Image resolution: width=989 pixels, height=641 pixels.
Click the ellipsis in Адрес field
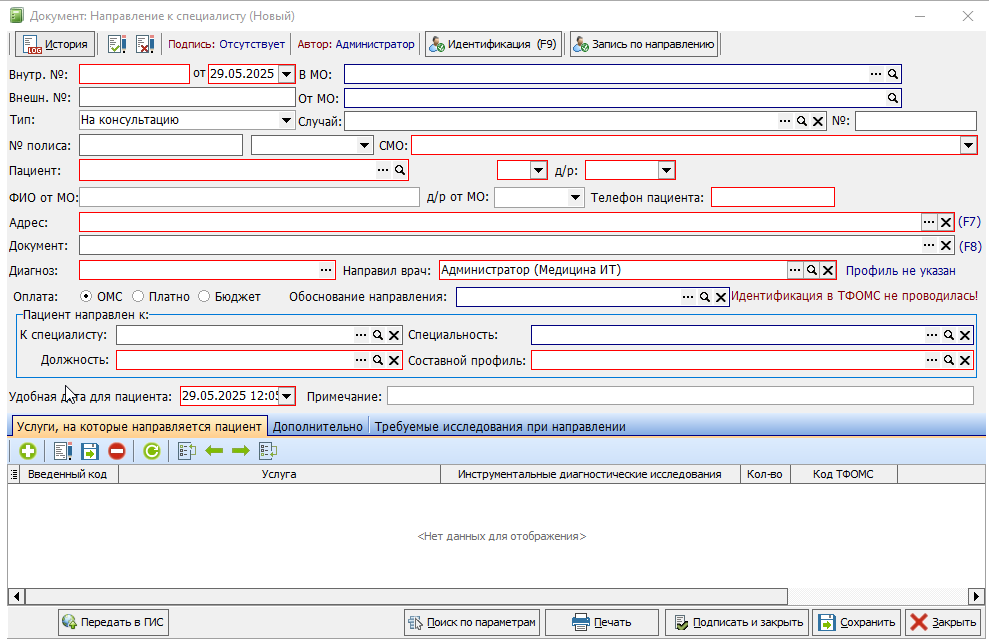[x=929, y=222]
